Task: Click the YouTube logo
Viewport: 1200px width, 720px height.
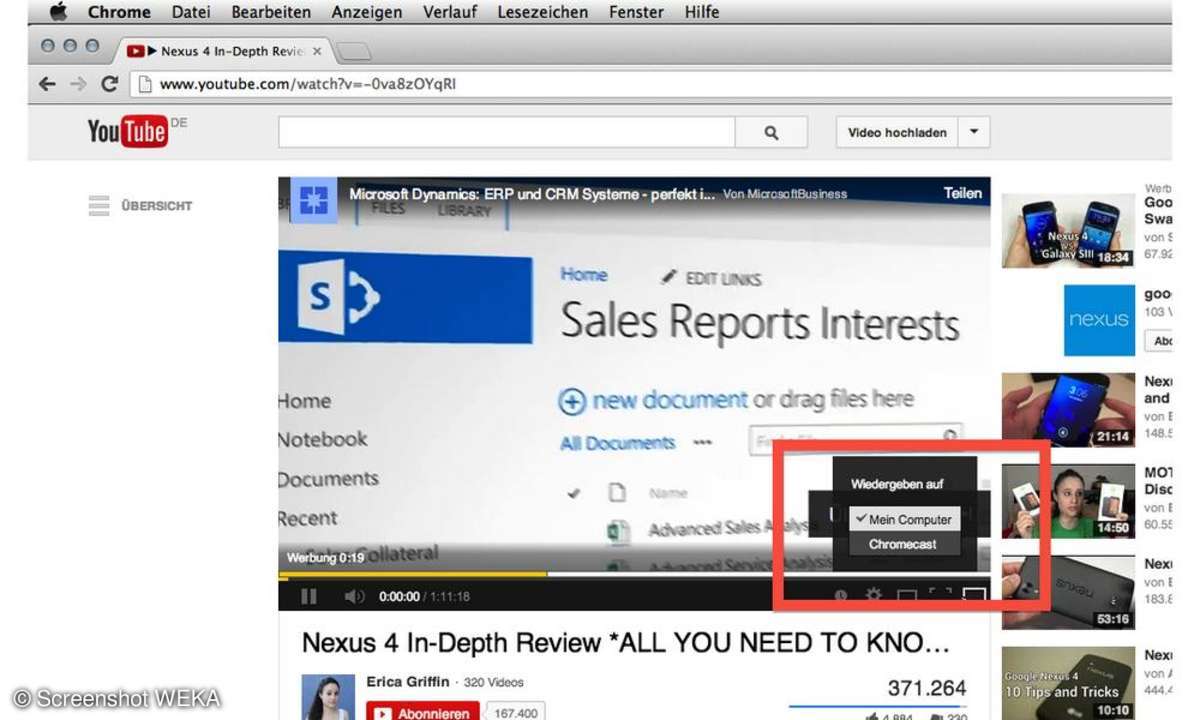Action: [127, 131]
